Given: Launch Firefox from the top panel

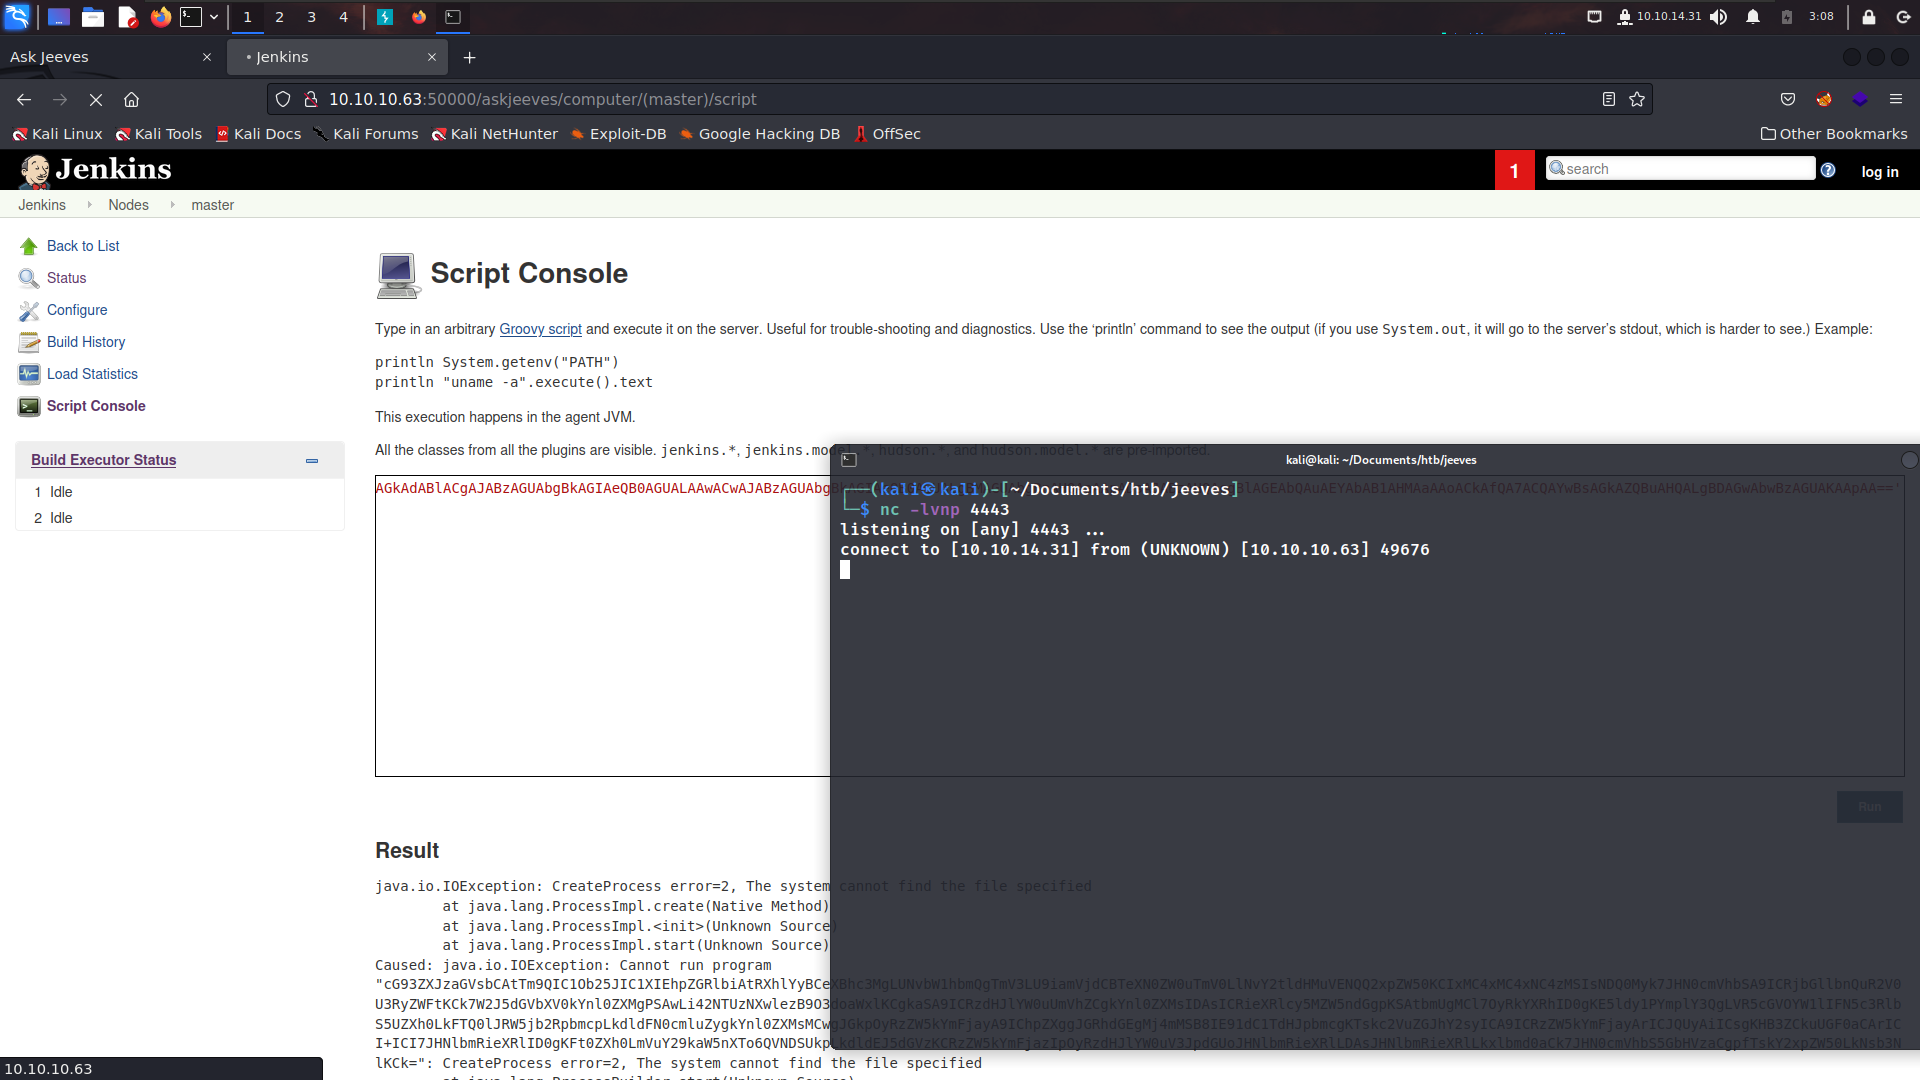Looking at the screenshot, I should tap(160, 16).
